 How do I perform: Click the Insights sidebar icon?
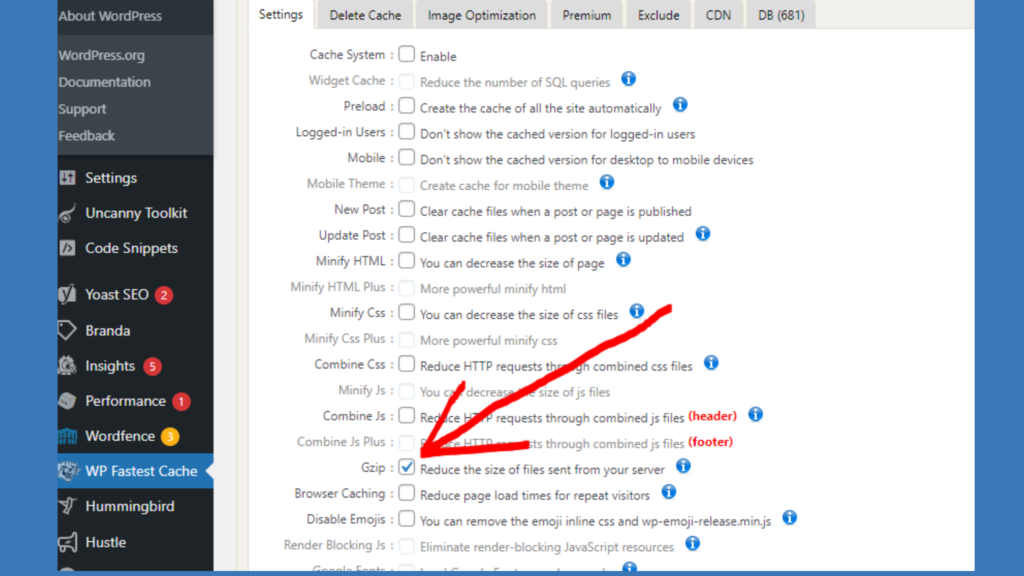point(67,366)
